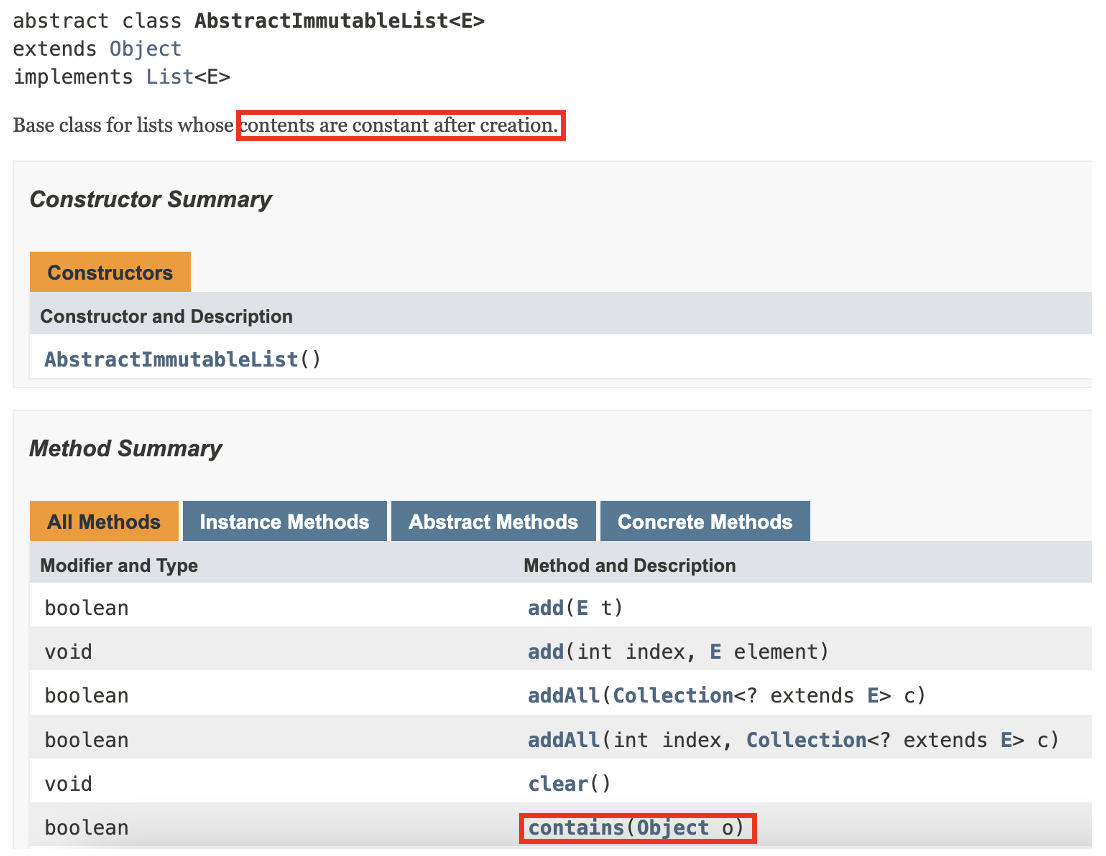
Task: Click 'void' in the clear() row
Action: click(x=68, y=784)
